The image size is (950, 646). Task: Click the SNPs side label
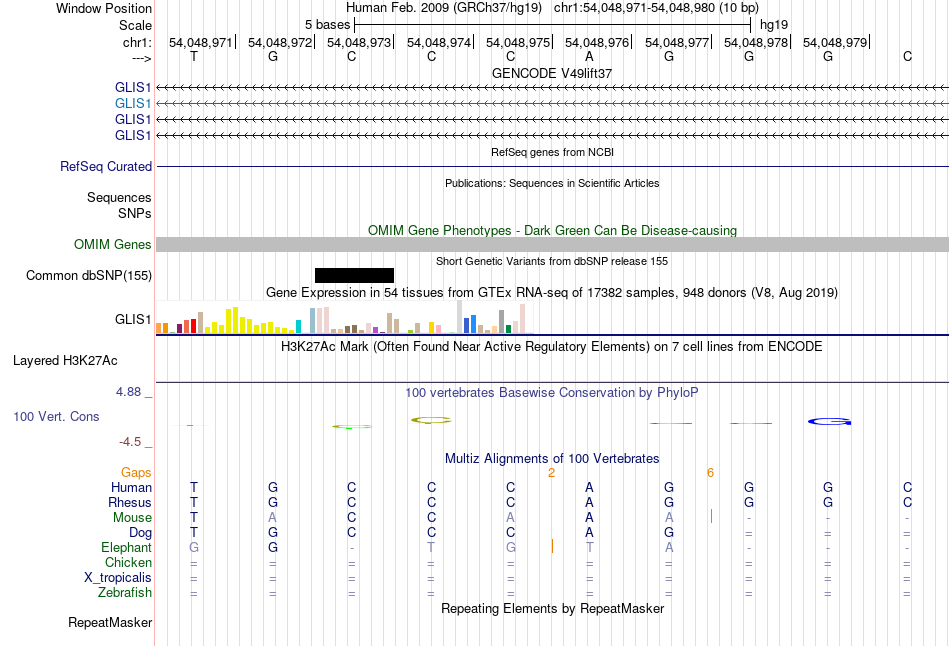click(135, 213)
